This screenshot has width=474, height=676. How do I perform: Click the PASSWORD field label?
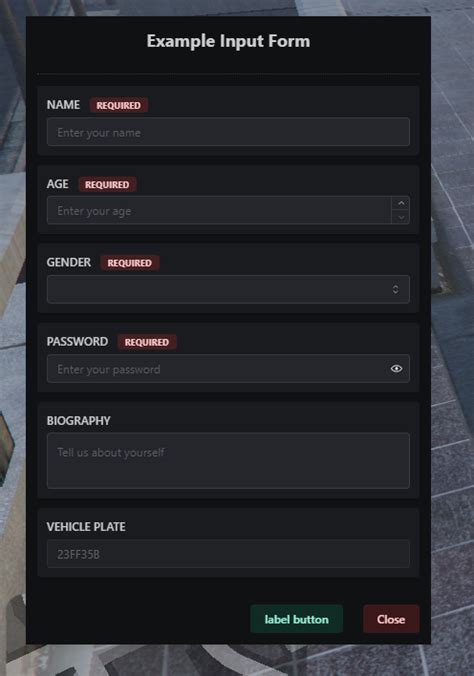[77, 341]
